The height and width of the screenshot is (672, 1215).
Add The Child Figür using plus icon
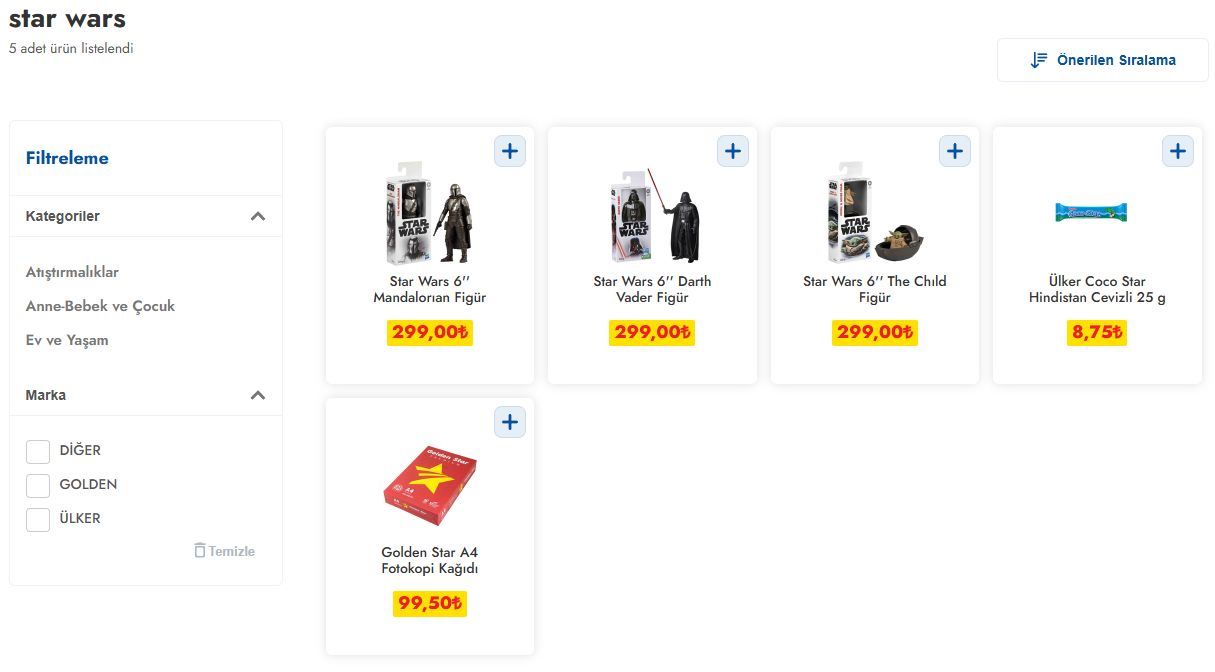[x=955, y=151]
